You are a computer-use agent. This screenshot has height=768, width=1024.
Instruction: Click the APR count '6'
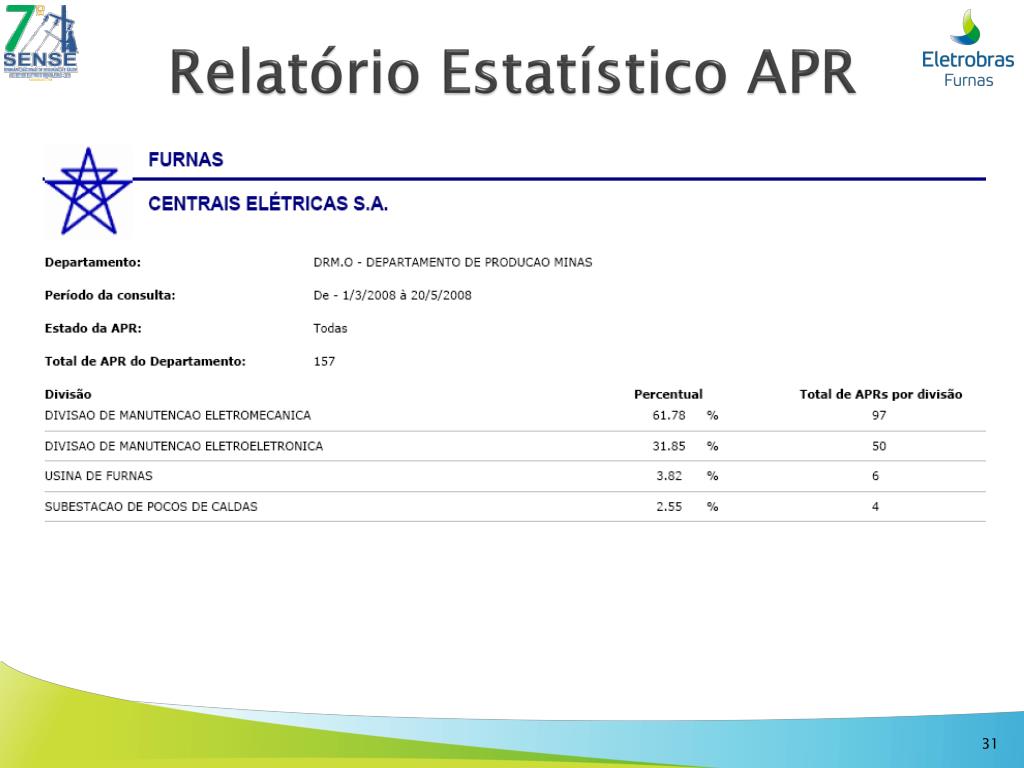coord(875,476)
